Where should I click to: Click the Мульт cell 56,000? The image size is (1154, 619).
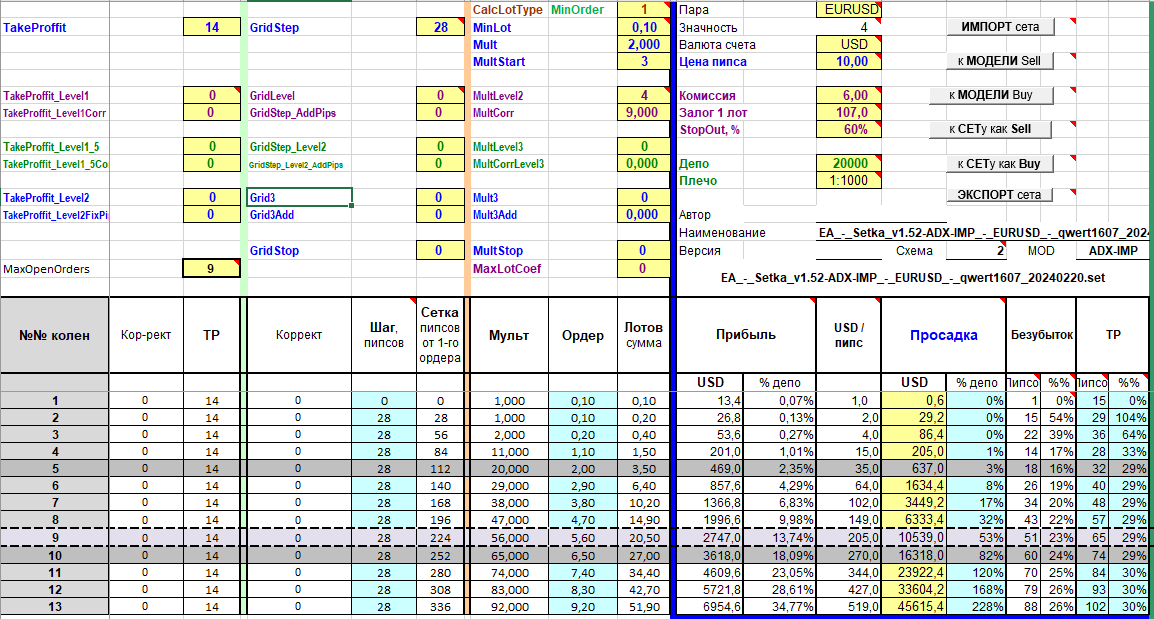[509, 538]
